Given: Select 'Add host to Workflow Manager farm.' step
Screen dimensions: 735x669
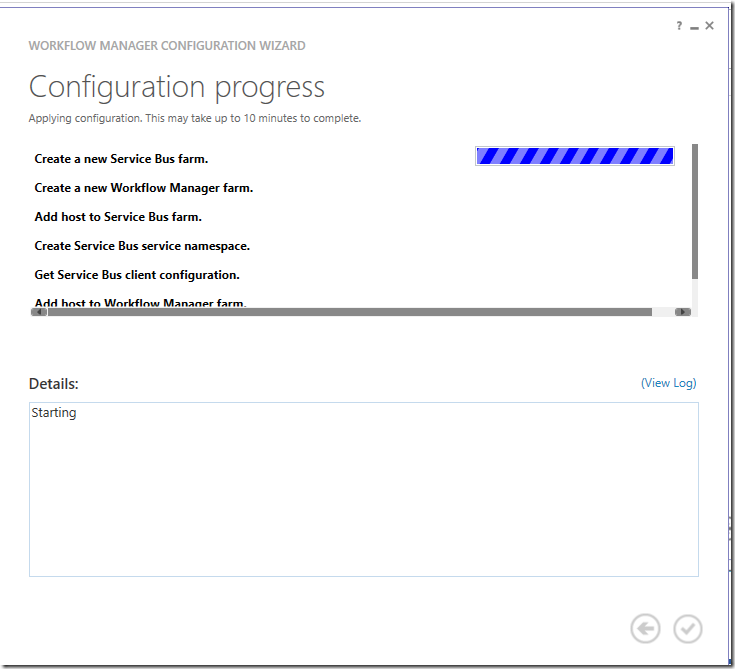Looking at the screenshot, I should click(x=141, y=303).
